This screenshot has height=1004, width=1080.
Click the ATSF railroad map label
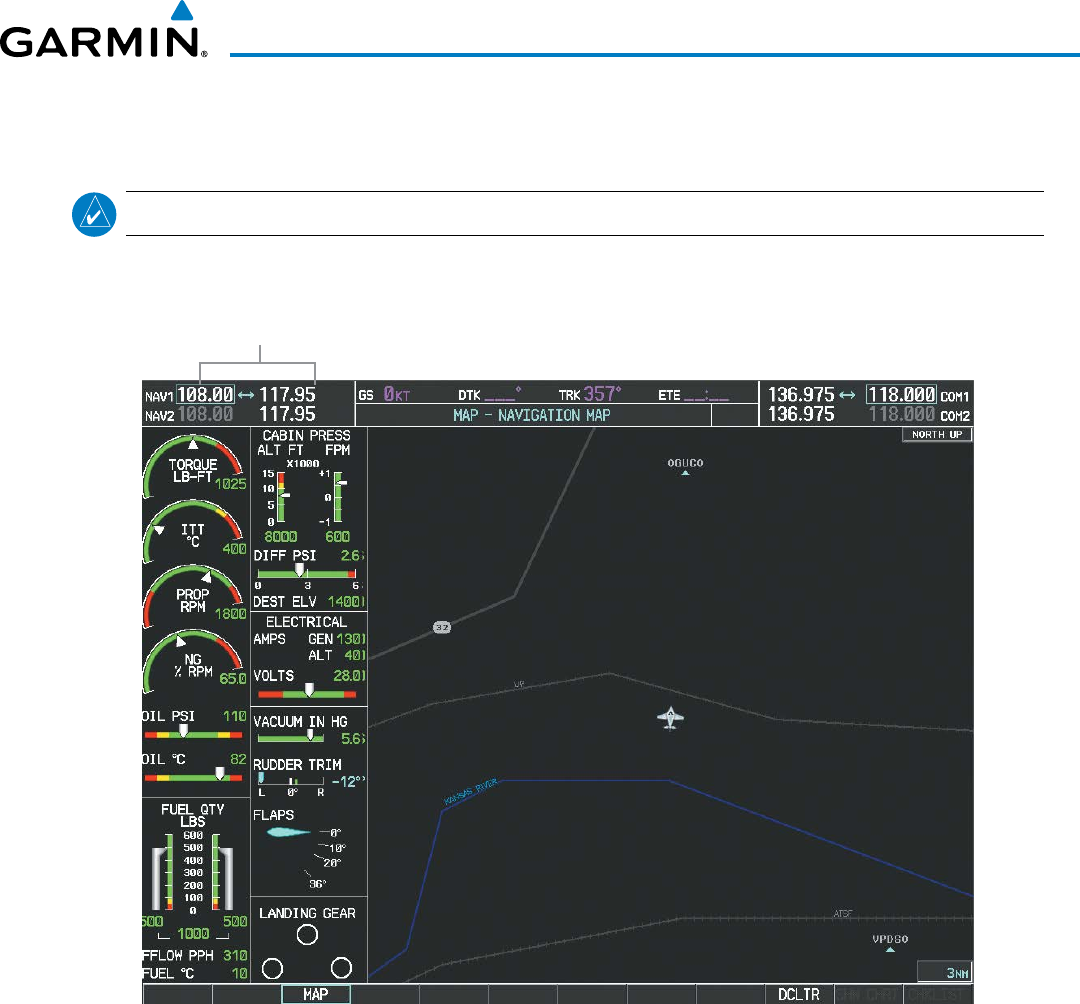843,914
